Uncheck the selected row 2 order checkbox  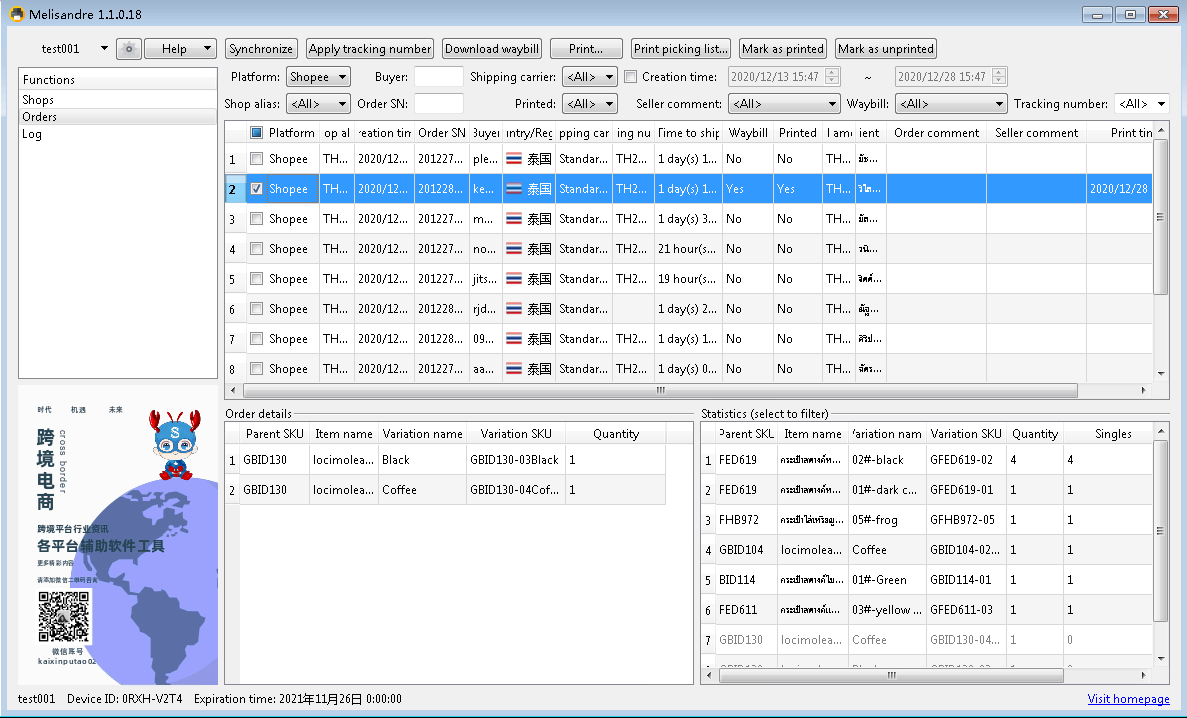point(257,189)
